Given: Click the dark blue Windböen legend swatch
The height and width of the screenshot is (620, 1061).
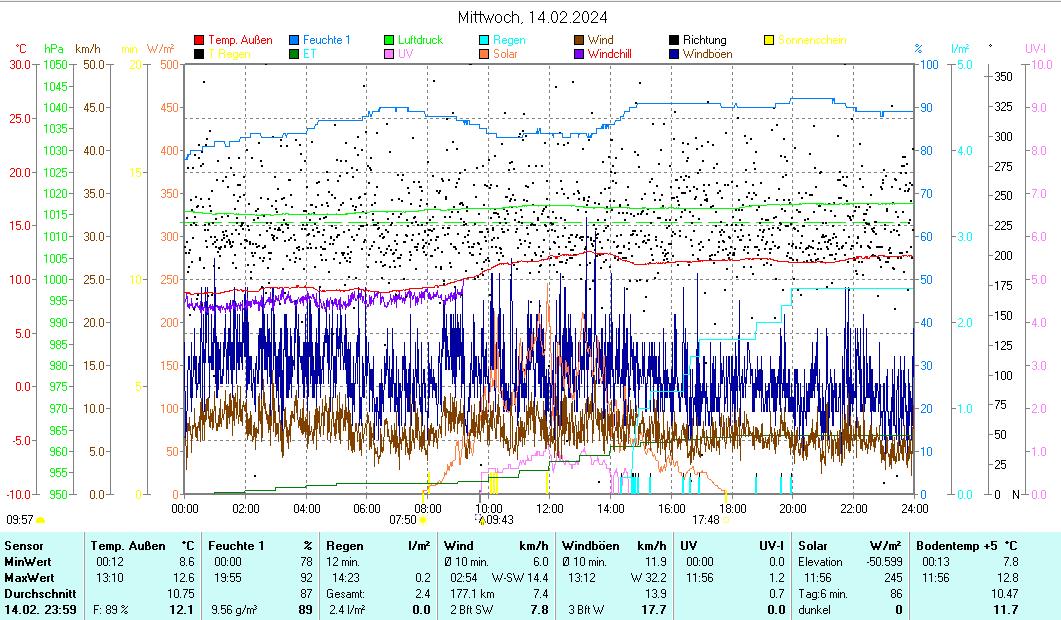Looking at the screenshot, I should [x=675, y=54].
